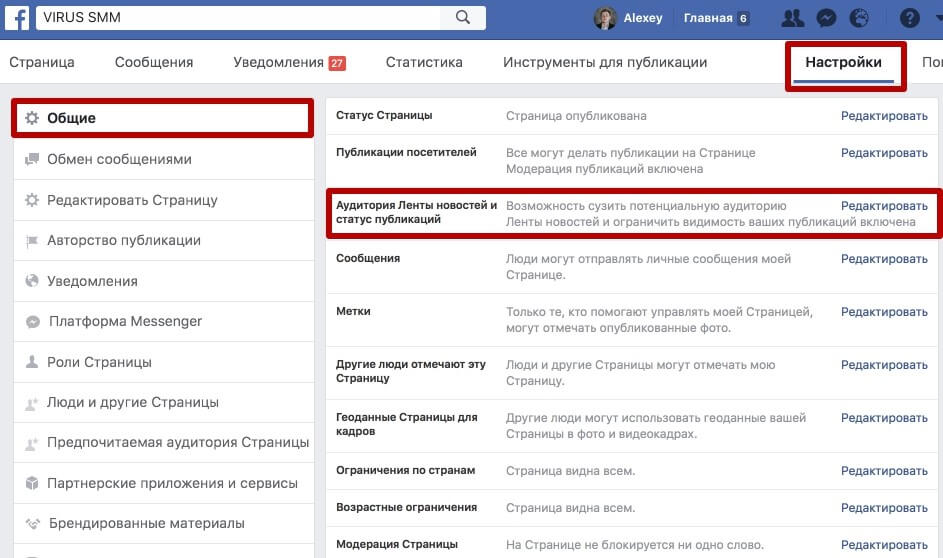The width and height of the screenshot is (943, 558).
Task: Click the search magnifier button
Action: pyautogui.click(x=462, y=17)
